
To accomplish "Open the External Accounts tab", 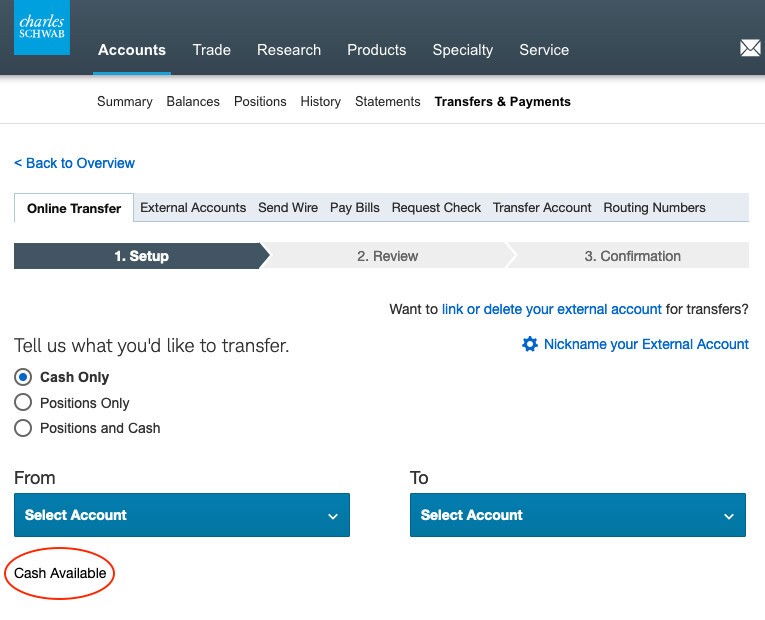I will (x=193, y=208).
